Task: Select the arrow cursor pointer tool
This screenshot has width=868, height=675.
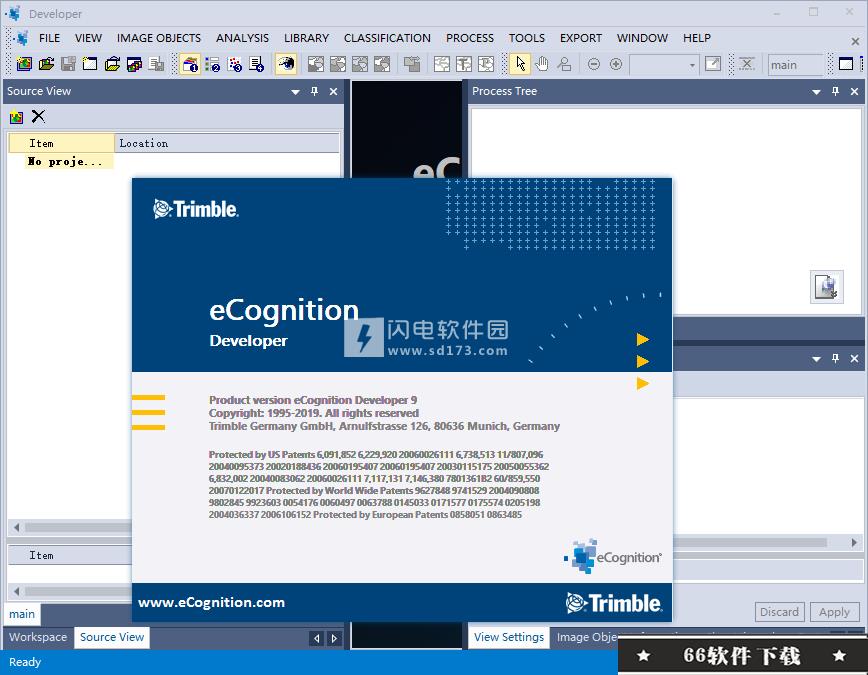Action: pos(520,64)
